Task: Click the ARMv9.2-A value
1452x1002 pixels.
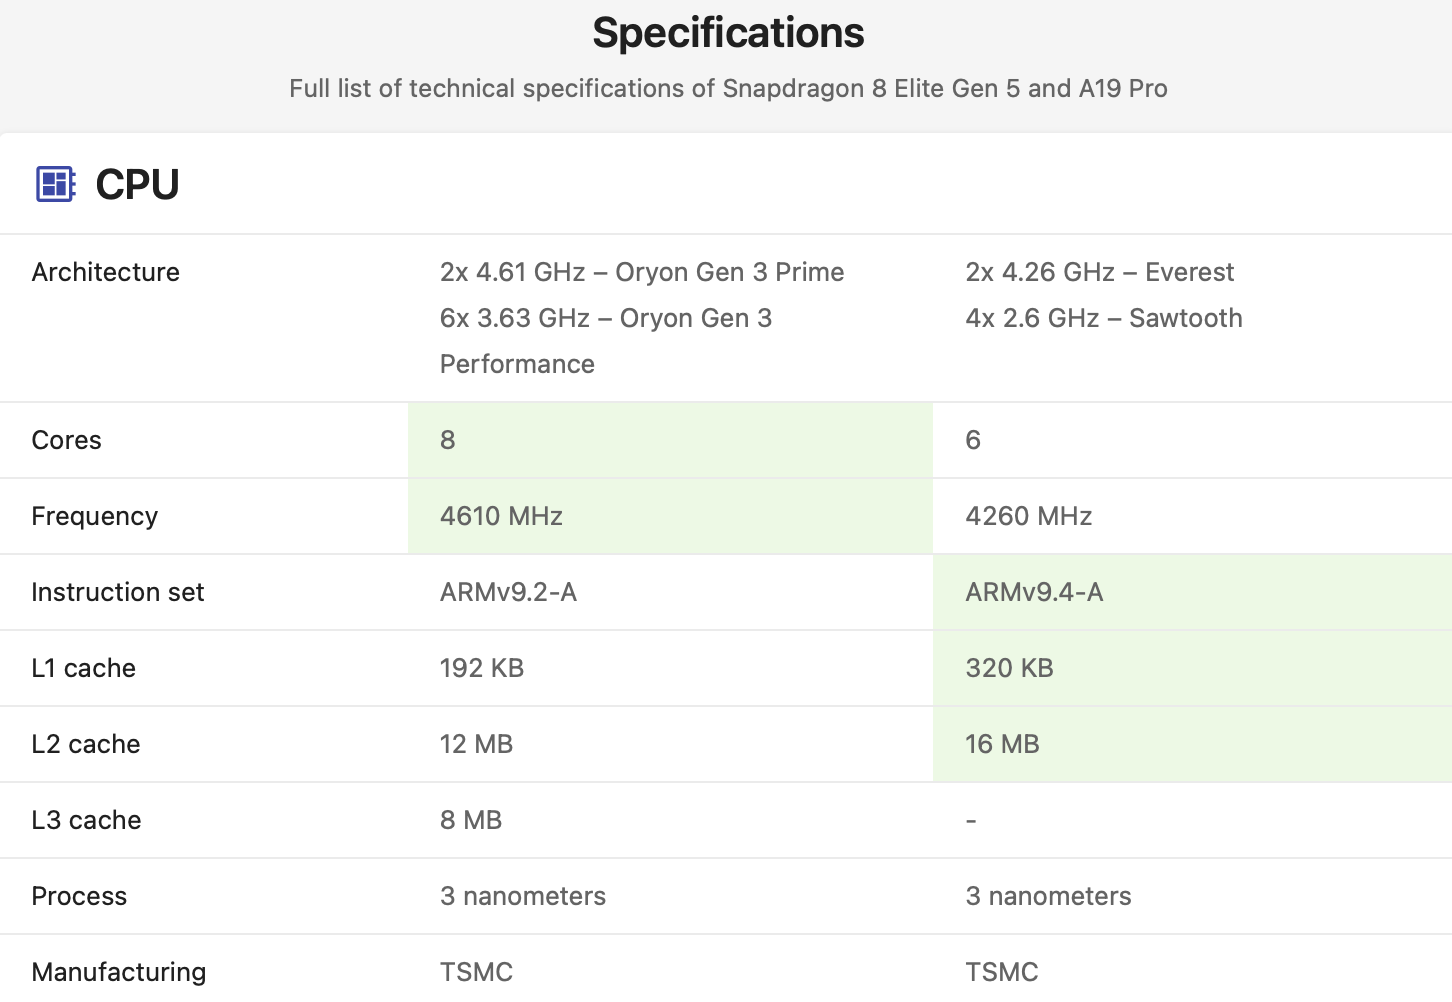Action: 508,592
